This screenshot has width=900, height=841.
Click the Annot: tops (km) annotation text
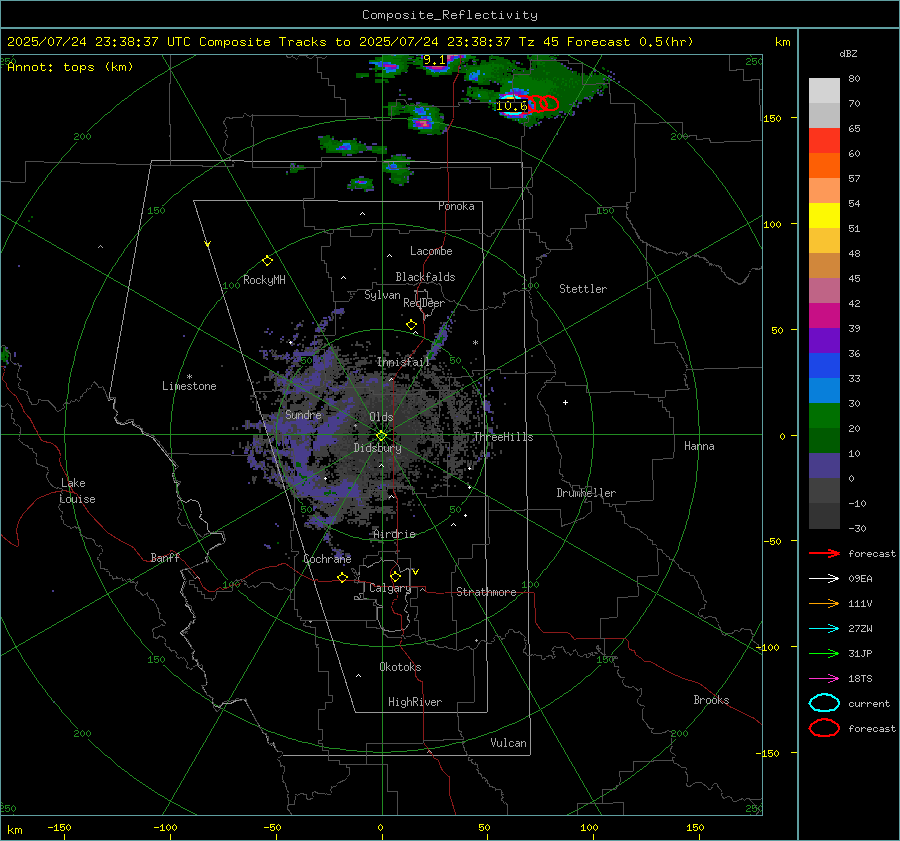[70, 67]
